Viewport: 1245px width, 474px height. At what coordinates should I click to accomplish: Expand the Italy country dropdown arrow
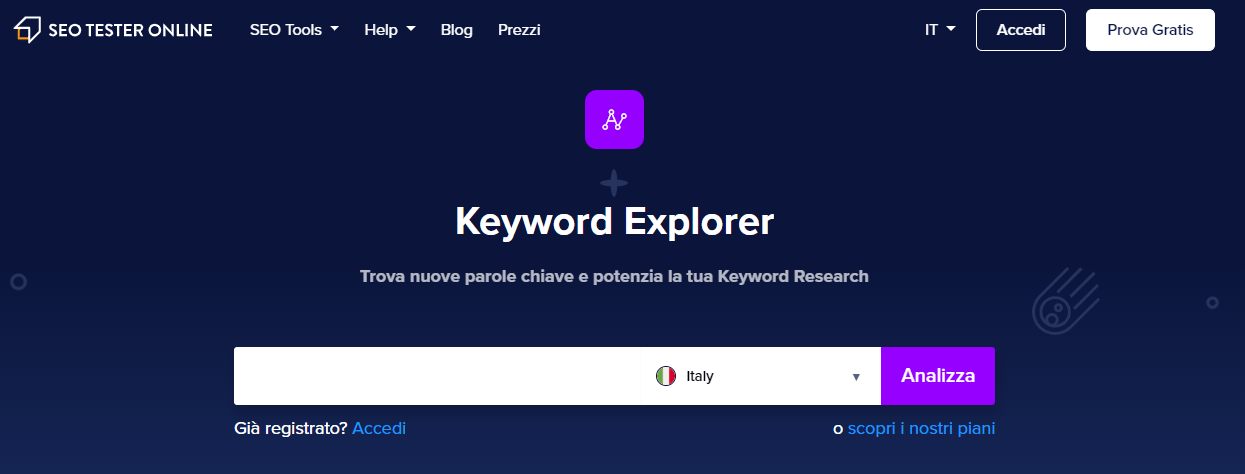[x=856, y=377]
